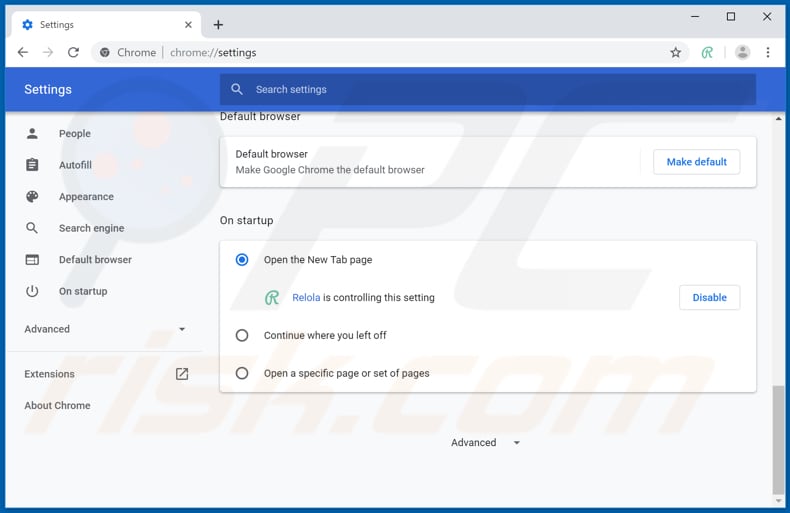This screenshot has width=790, height=513.
Task: Select Open a specific page or set of pages
Action: click(x=242, y=373)
